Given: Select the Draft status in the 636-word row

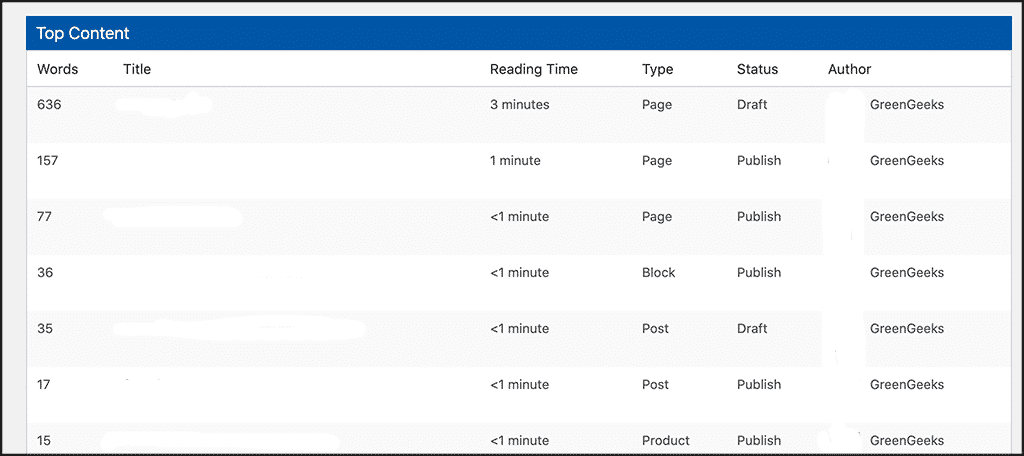Looking at the screenshot, I should (x=752, y=105).
